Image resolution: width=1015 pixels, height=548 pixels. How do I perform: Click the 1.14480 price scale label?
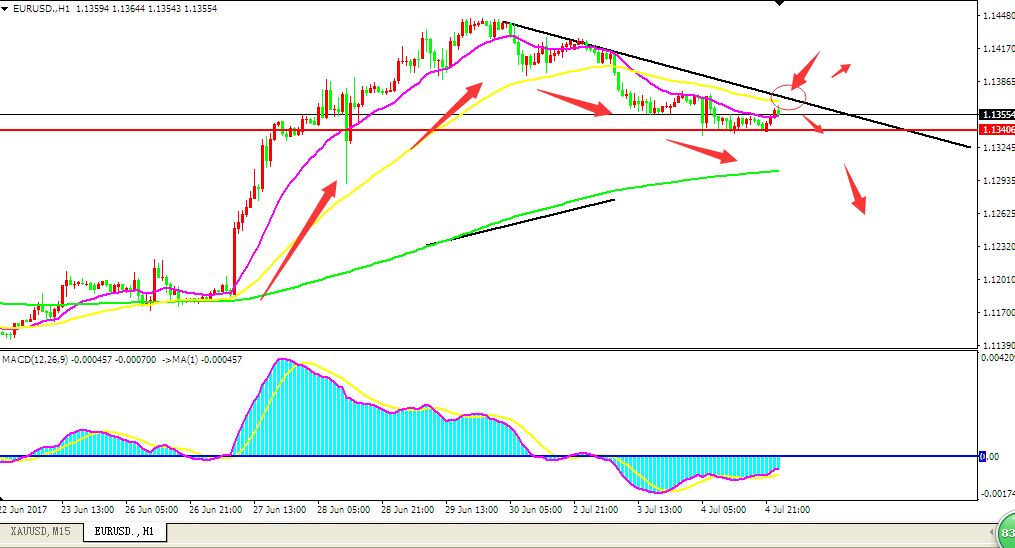[x=995, y=16]
